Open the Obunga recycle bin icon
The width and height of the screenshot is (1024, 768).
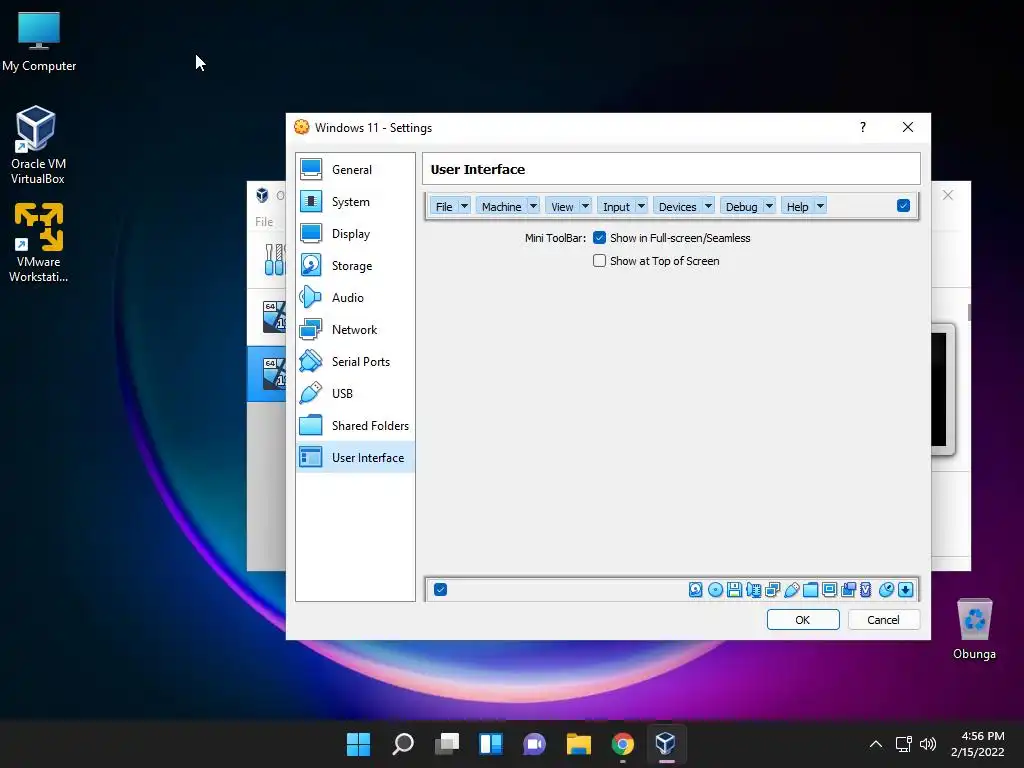[974, 628]
